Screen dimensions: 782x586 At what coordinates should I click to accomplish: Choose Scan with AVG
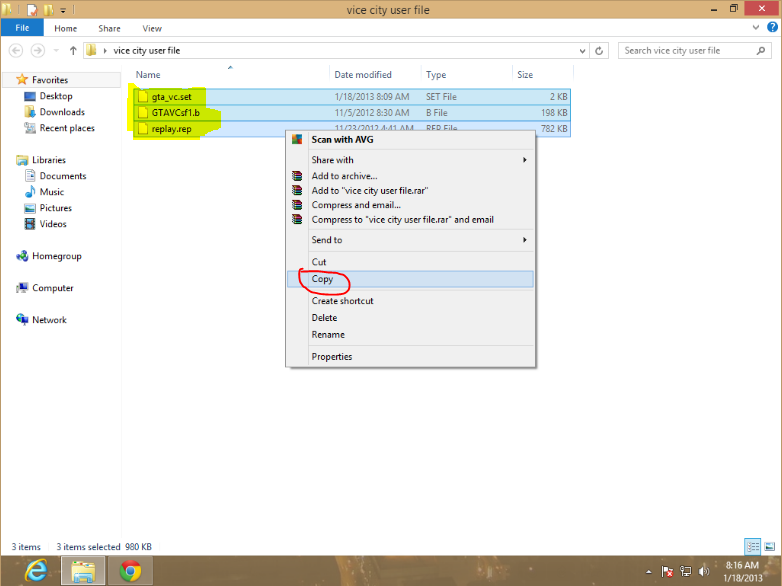coord(410,140)
